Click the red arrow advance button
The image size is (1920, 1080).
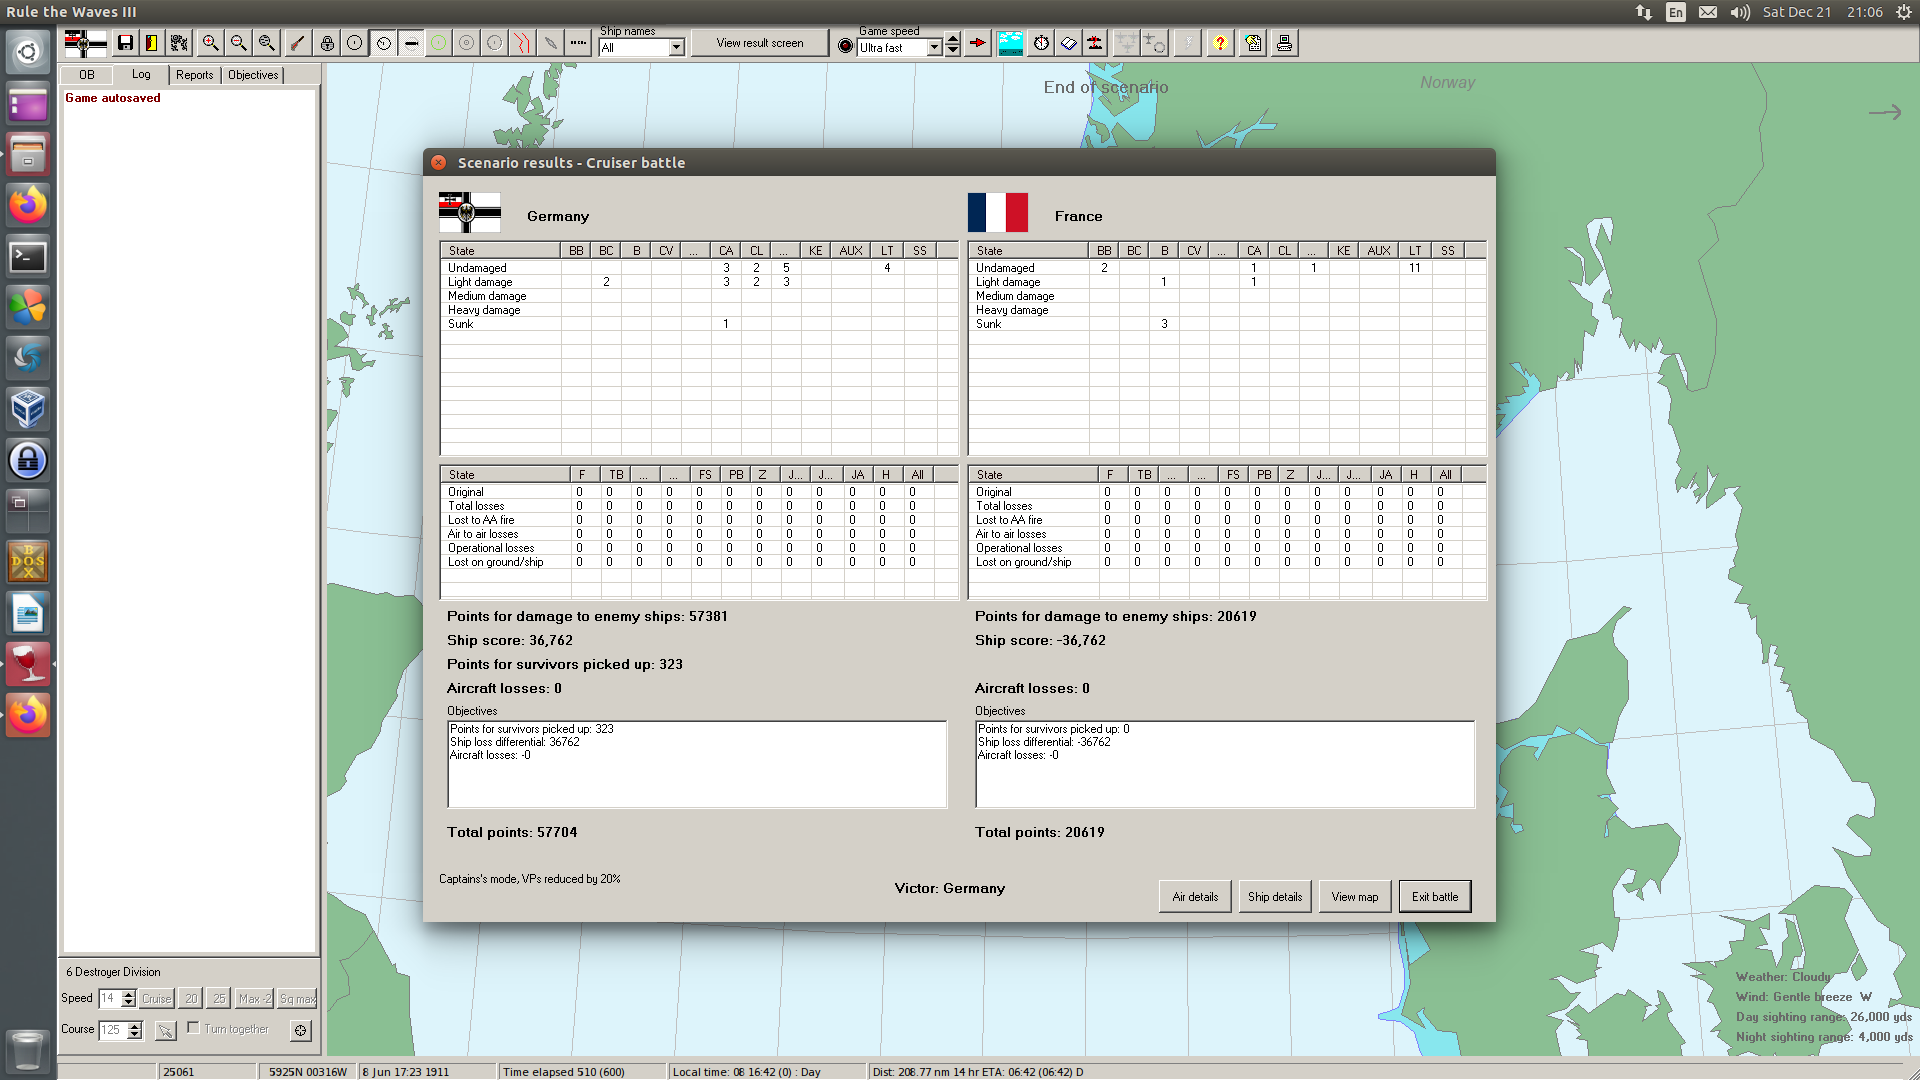pos(978,43)
